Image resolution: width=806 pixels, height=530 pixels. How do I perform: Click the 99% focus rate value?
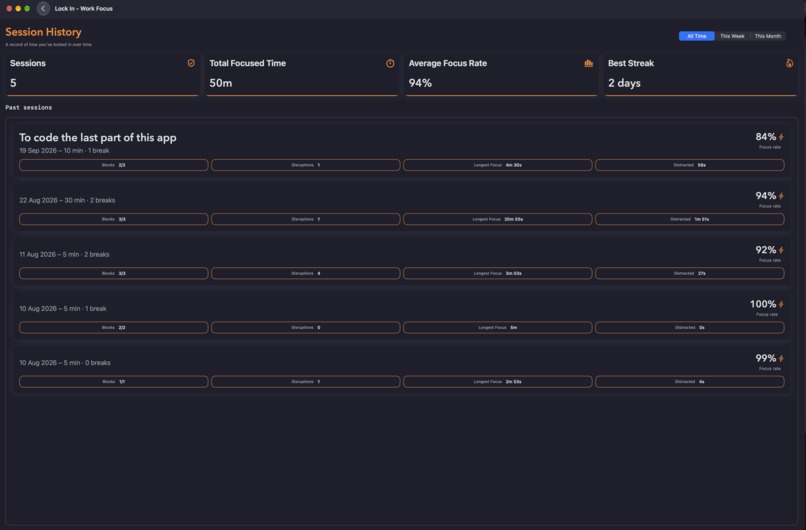click(x=765, y=358)
